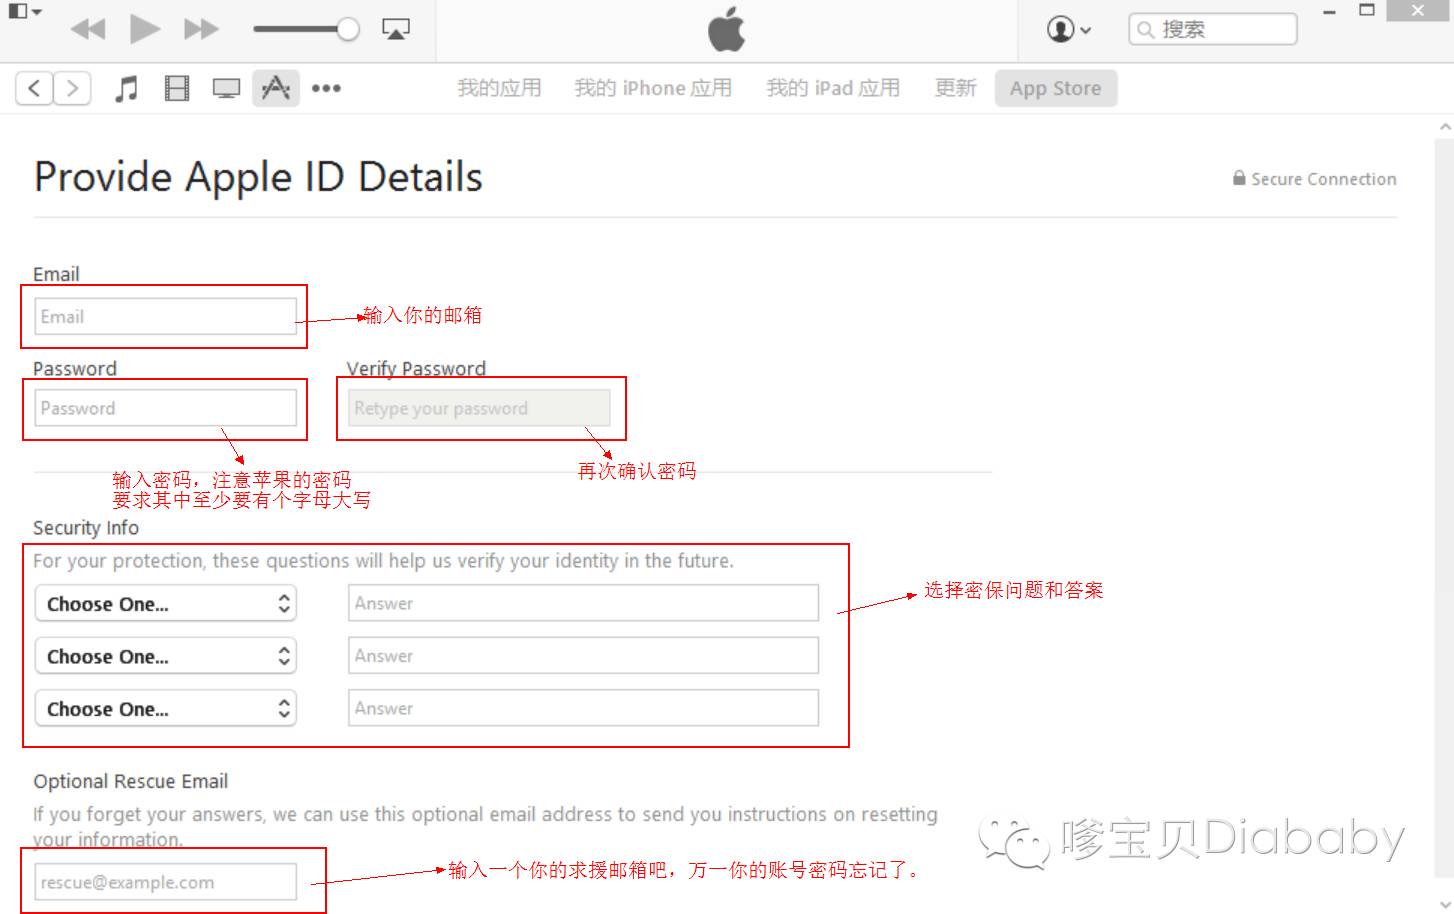Go forward with the right arrow button
The width and height of the screenshot is (1454, 914).
coord(72,88)
